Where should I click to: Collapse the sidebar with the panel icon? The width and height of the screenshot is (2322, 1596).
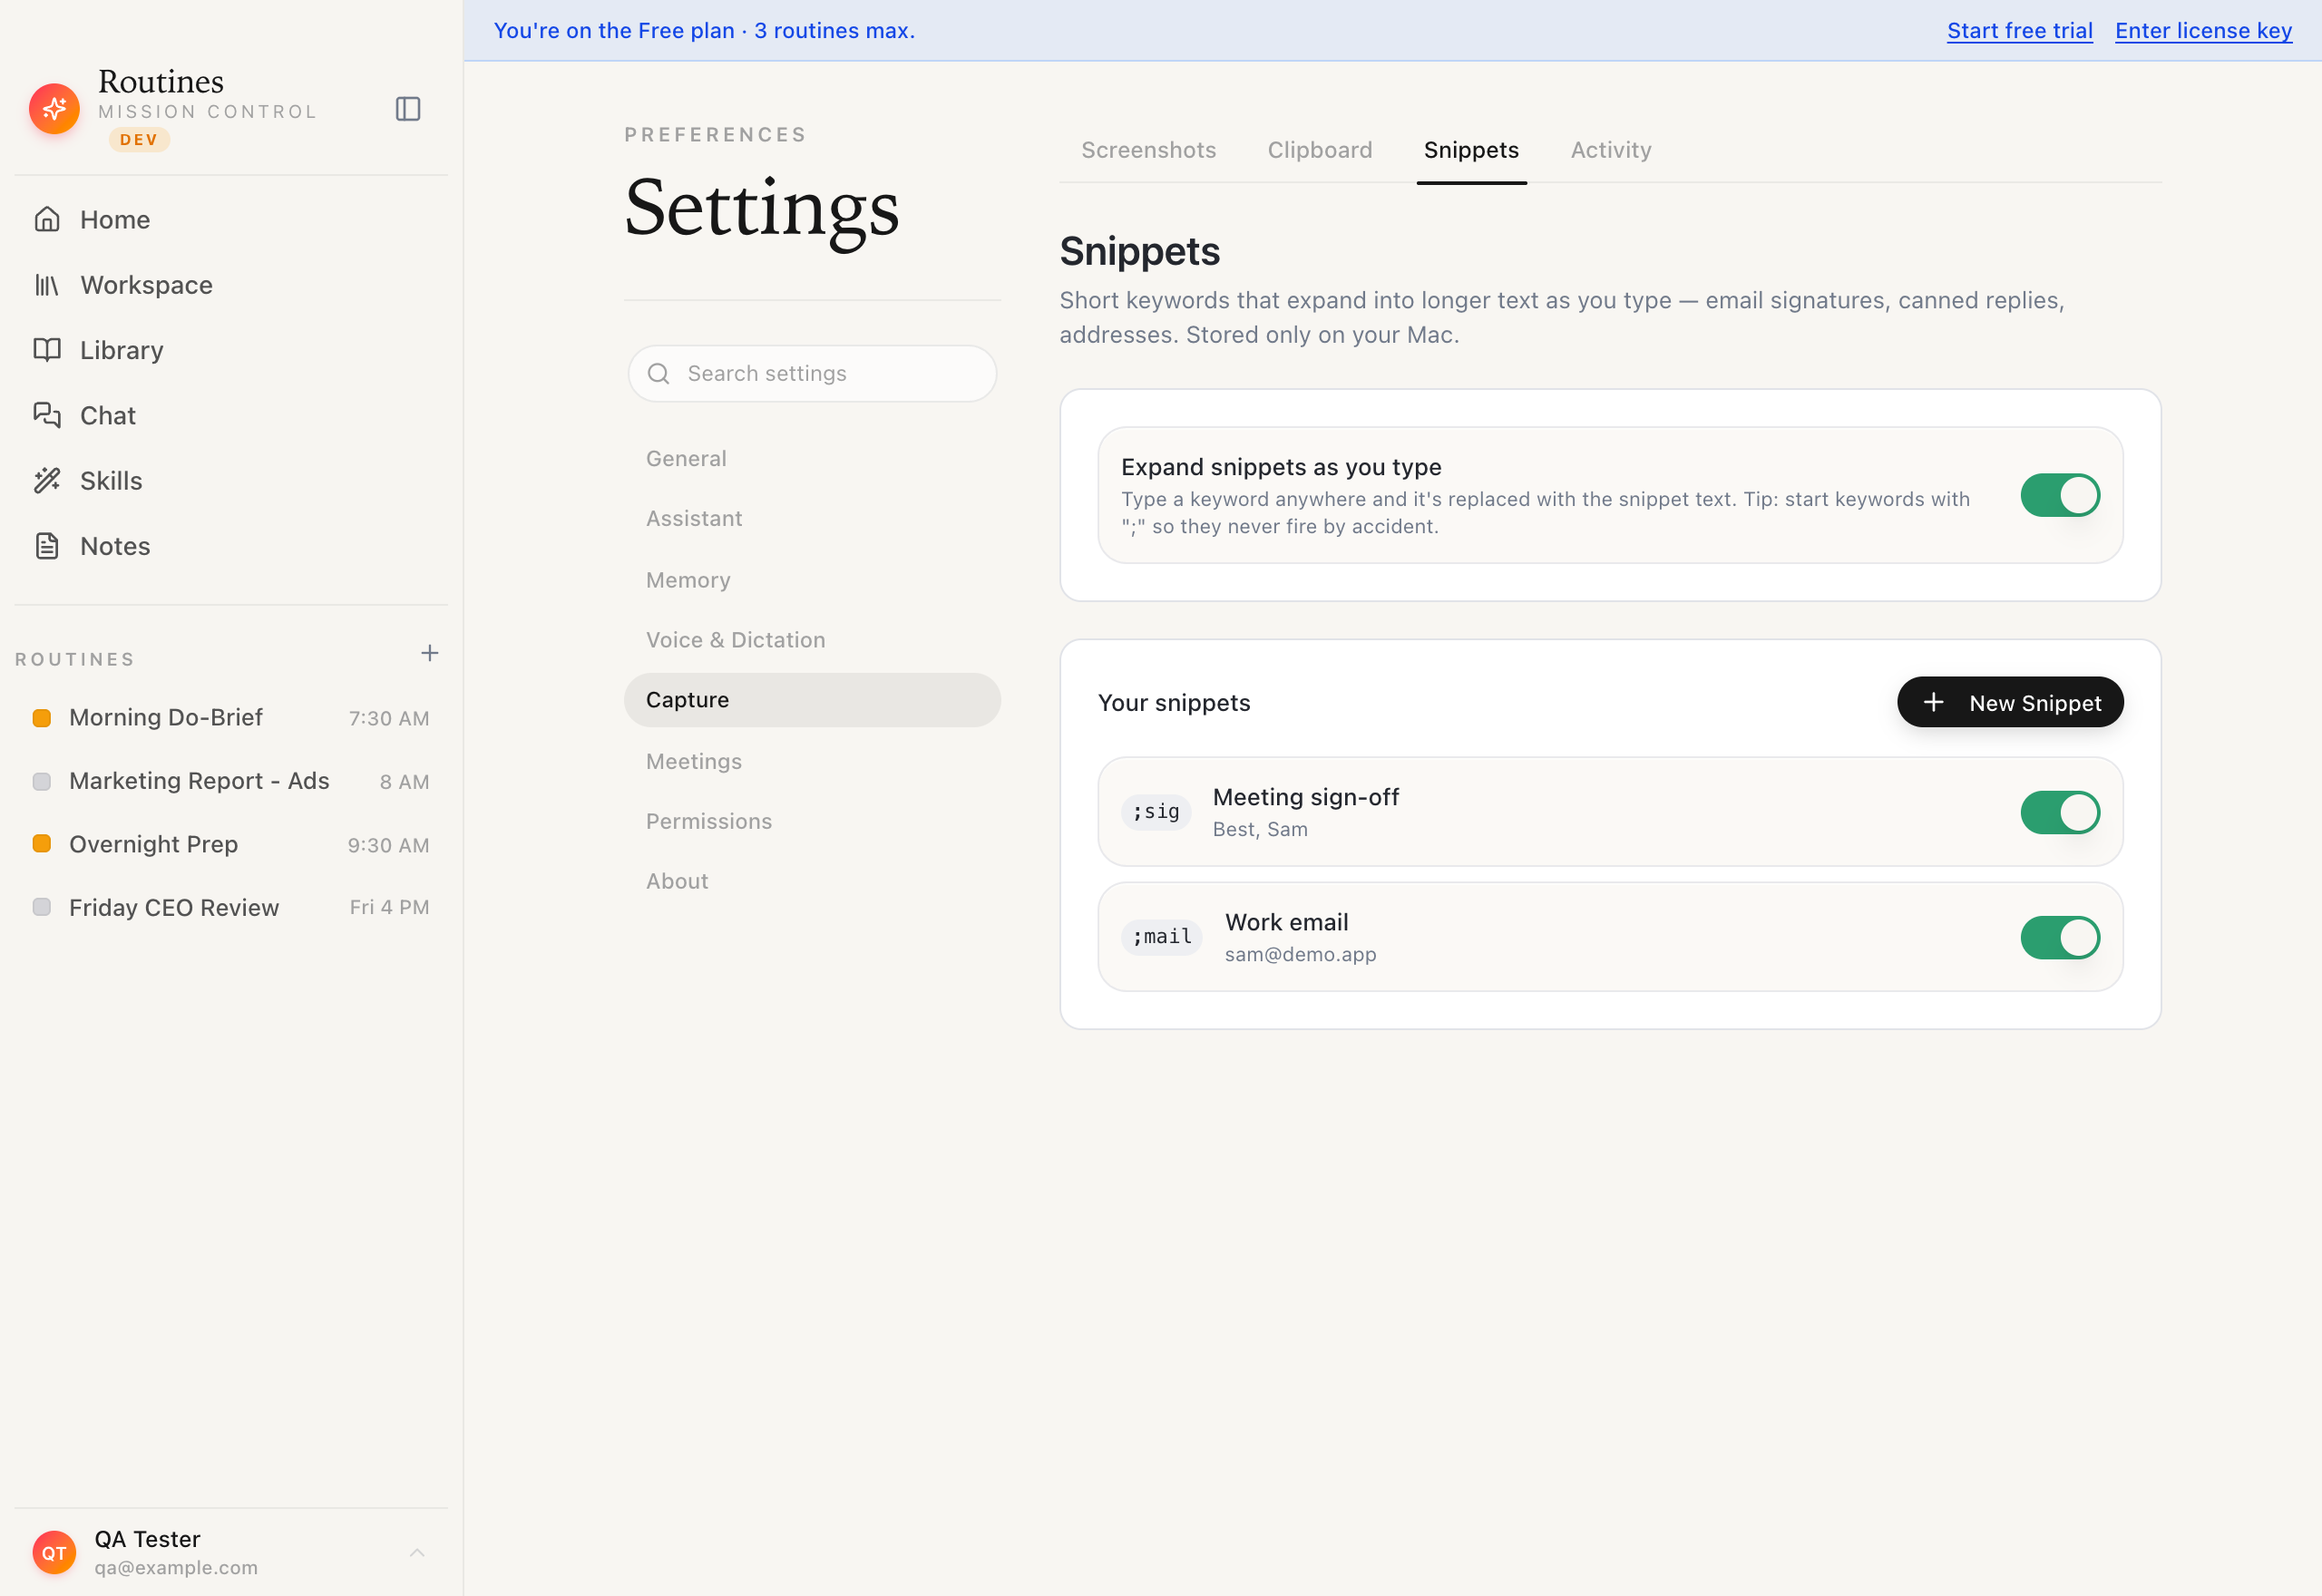click(408, 108)
